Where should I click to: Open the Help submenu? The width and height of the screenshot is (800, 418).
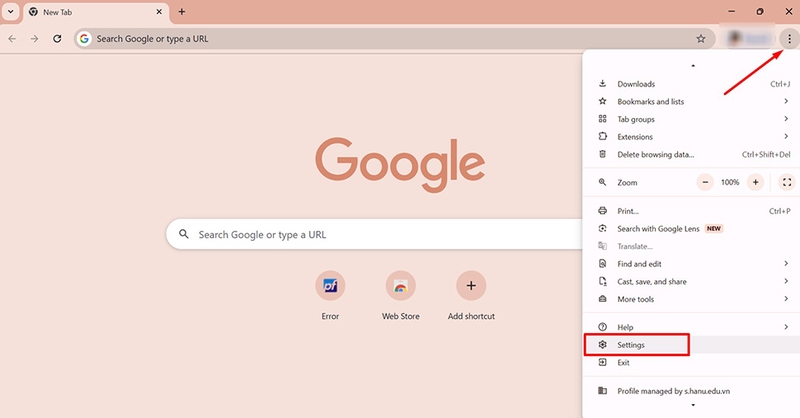[691, 327]
